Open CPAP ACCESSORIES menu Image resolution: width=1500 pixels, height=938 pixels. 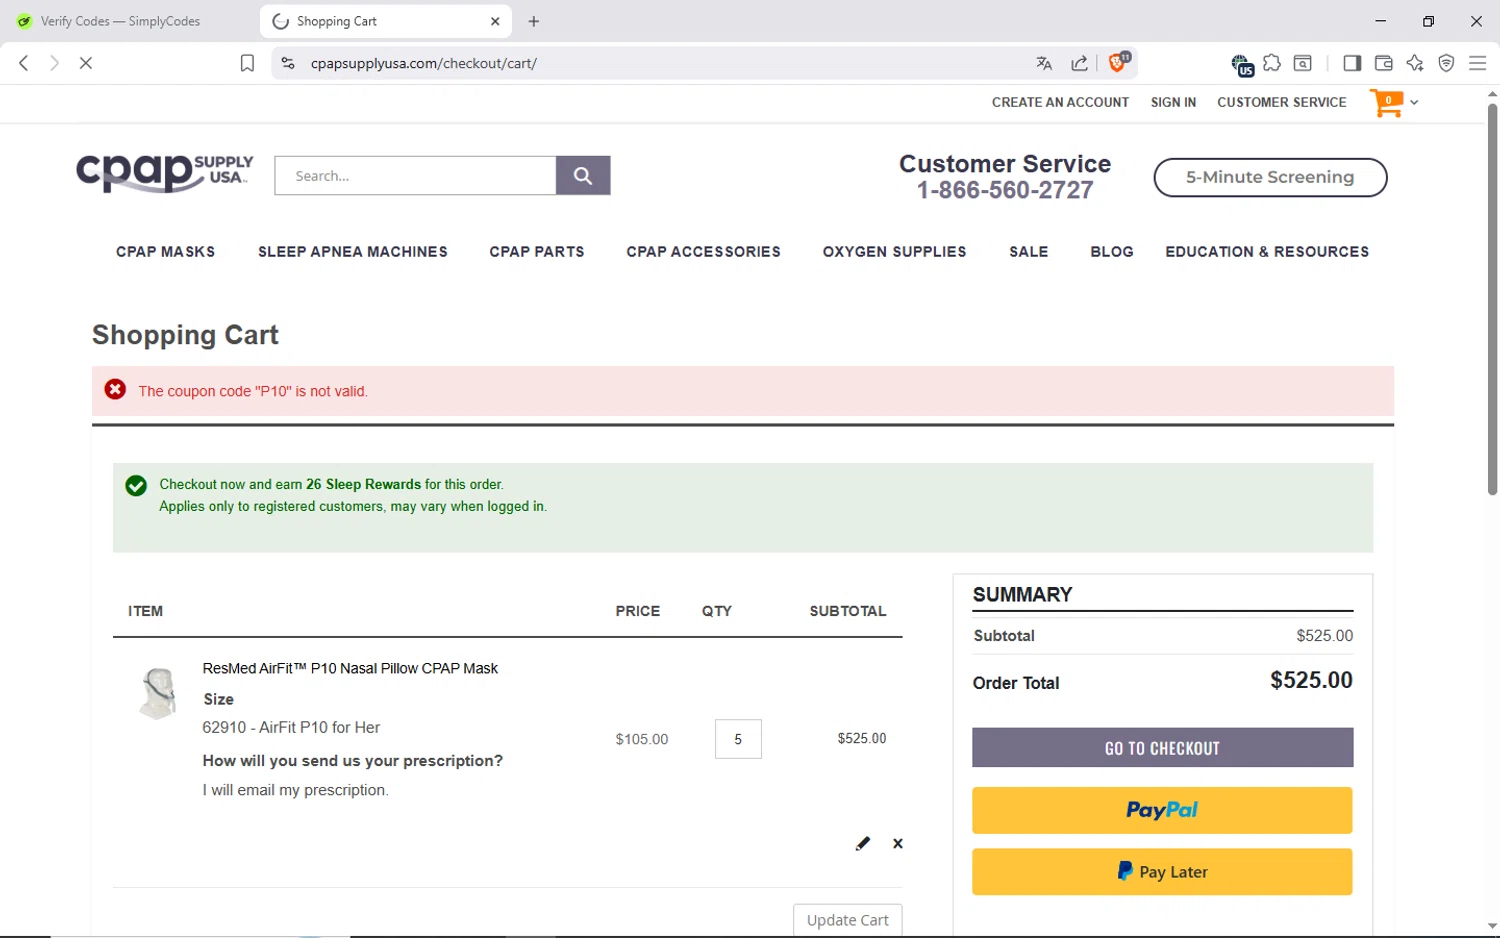(x=704, y=252)
